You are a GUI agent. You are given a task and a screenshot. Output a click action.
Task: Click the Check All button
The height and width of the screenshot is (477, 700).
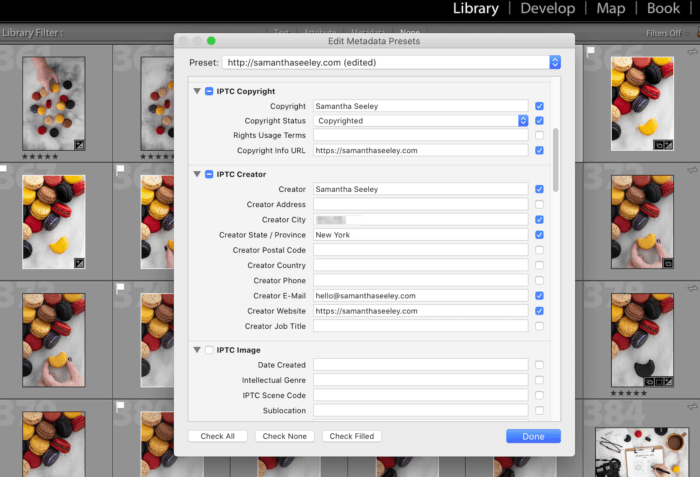217,436
